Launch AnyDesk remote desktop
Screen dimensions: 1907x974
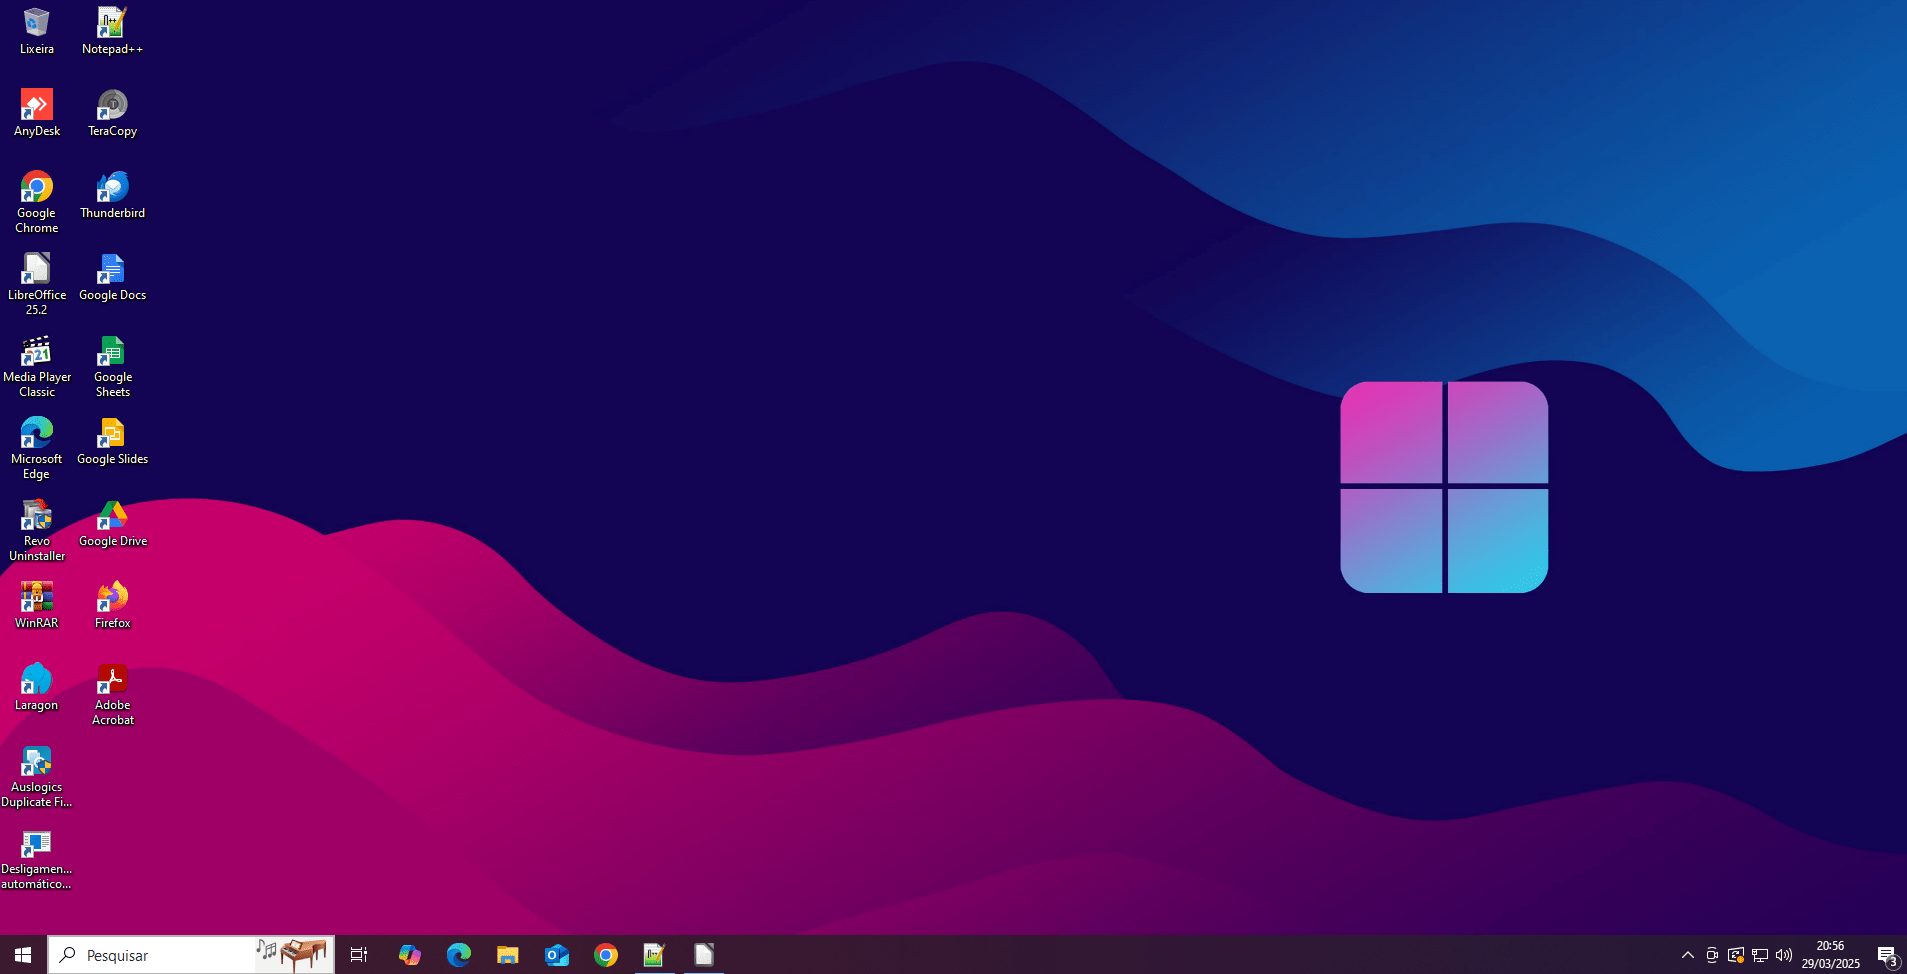point(36,103)
